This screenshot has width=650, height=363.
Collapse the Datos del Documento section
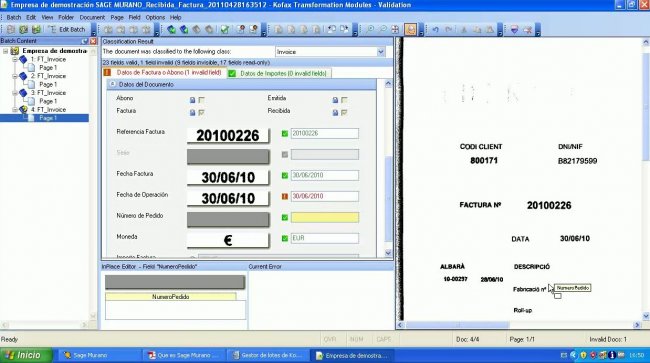point(112,84)
